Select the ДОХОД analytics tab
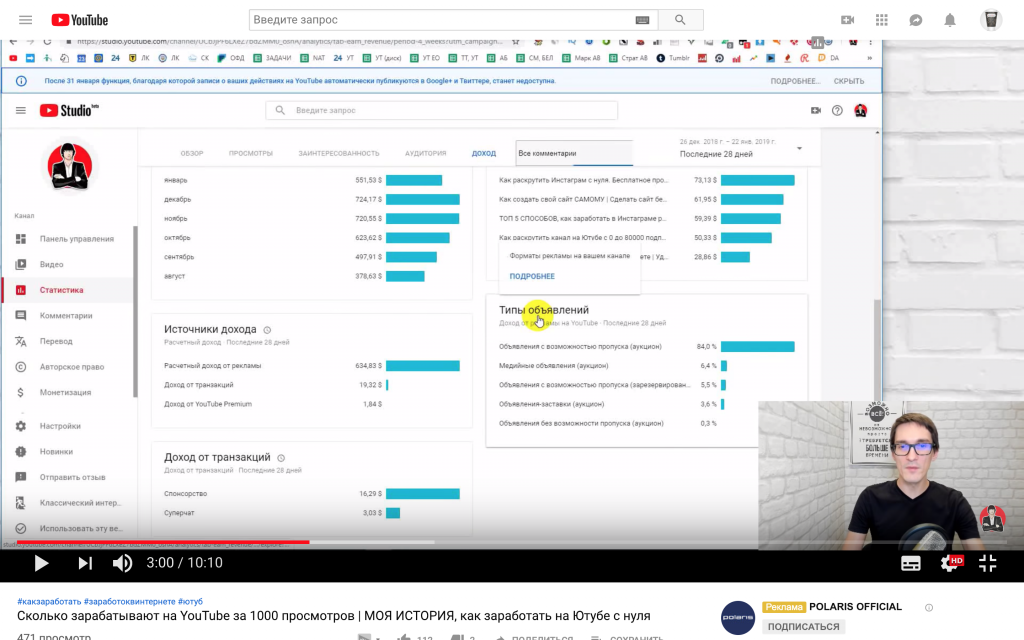The height and width of the screenshot is (640, 1024). [484, 153]
